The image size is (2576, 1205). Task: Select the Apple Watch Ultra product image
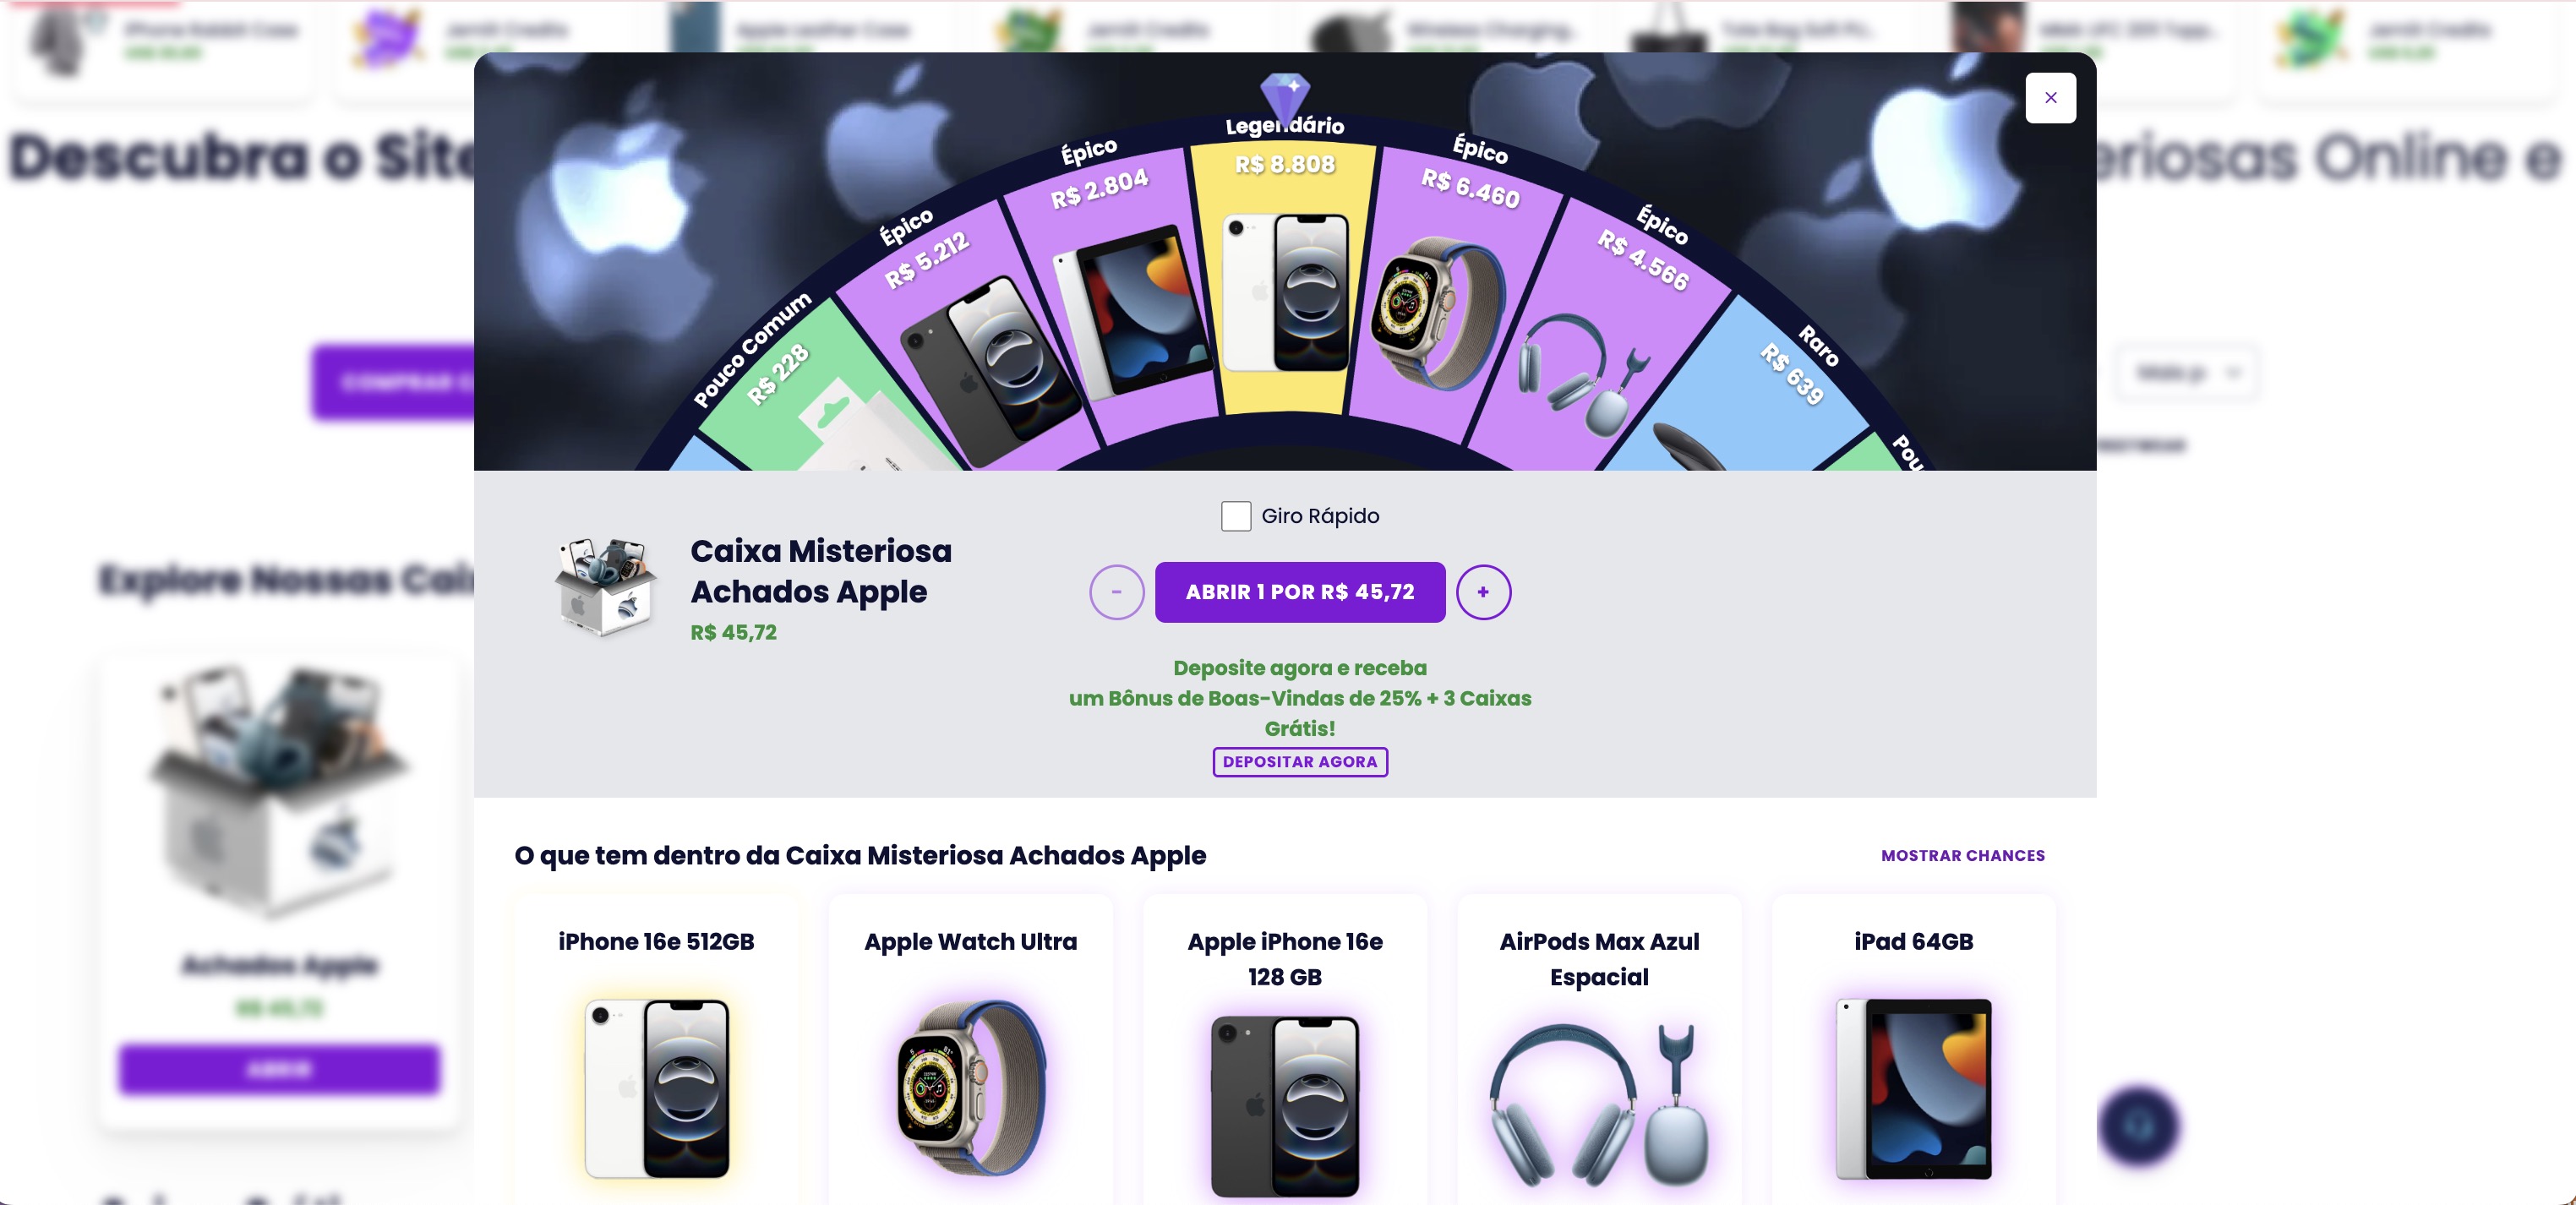pyautogui.click(x=971, y=1087)
